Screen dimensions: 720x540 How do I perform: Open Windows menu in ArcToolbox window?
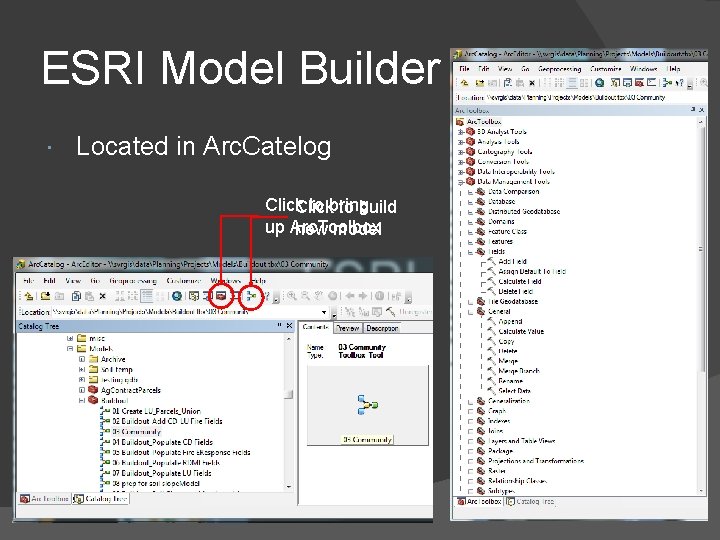643,69
